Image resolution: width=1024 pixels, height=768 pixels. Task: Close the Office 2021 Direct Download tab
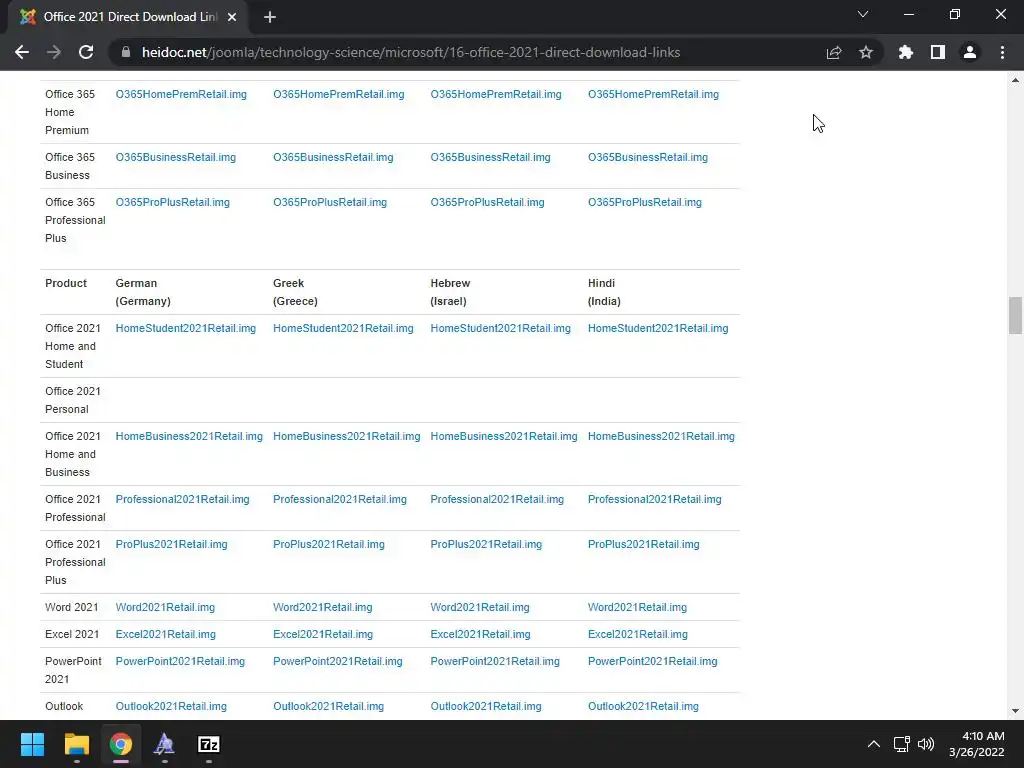click(x=232, y=17)
